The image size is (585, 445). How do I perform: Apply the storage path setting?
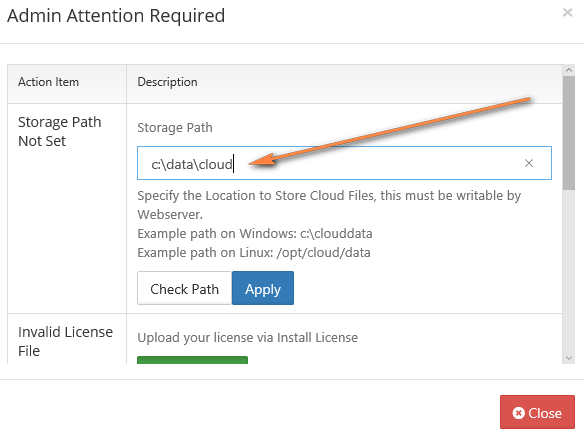click(263, 288)
